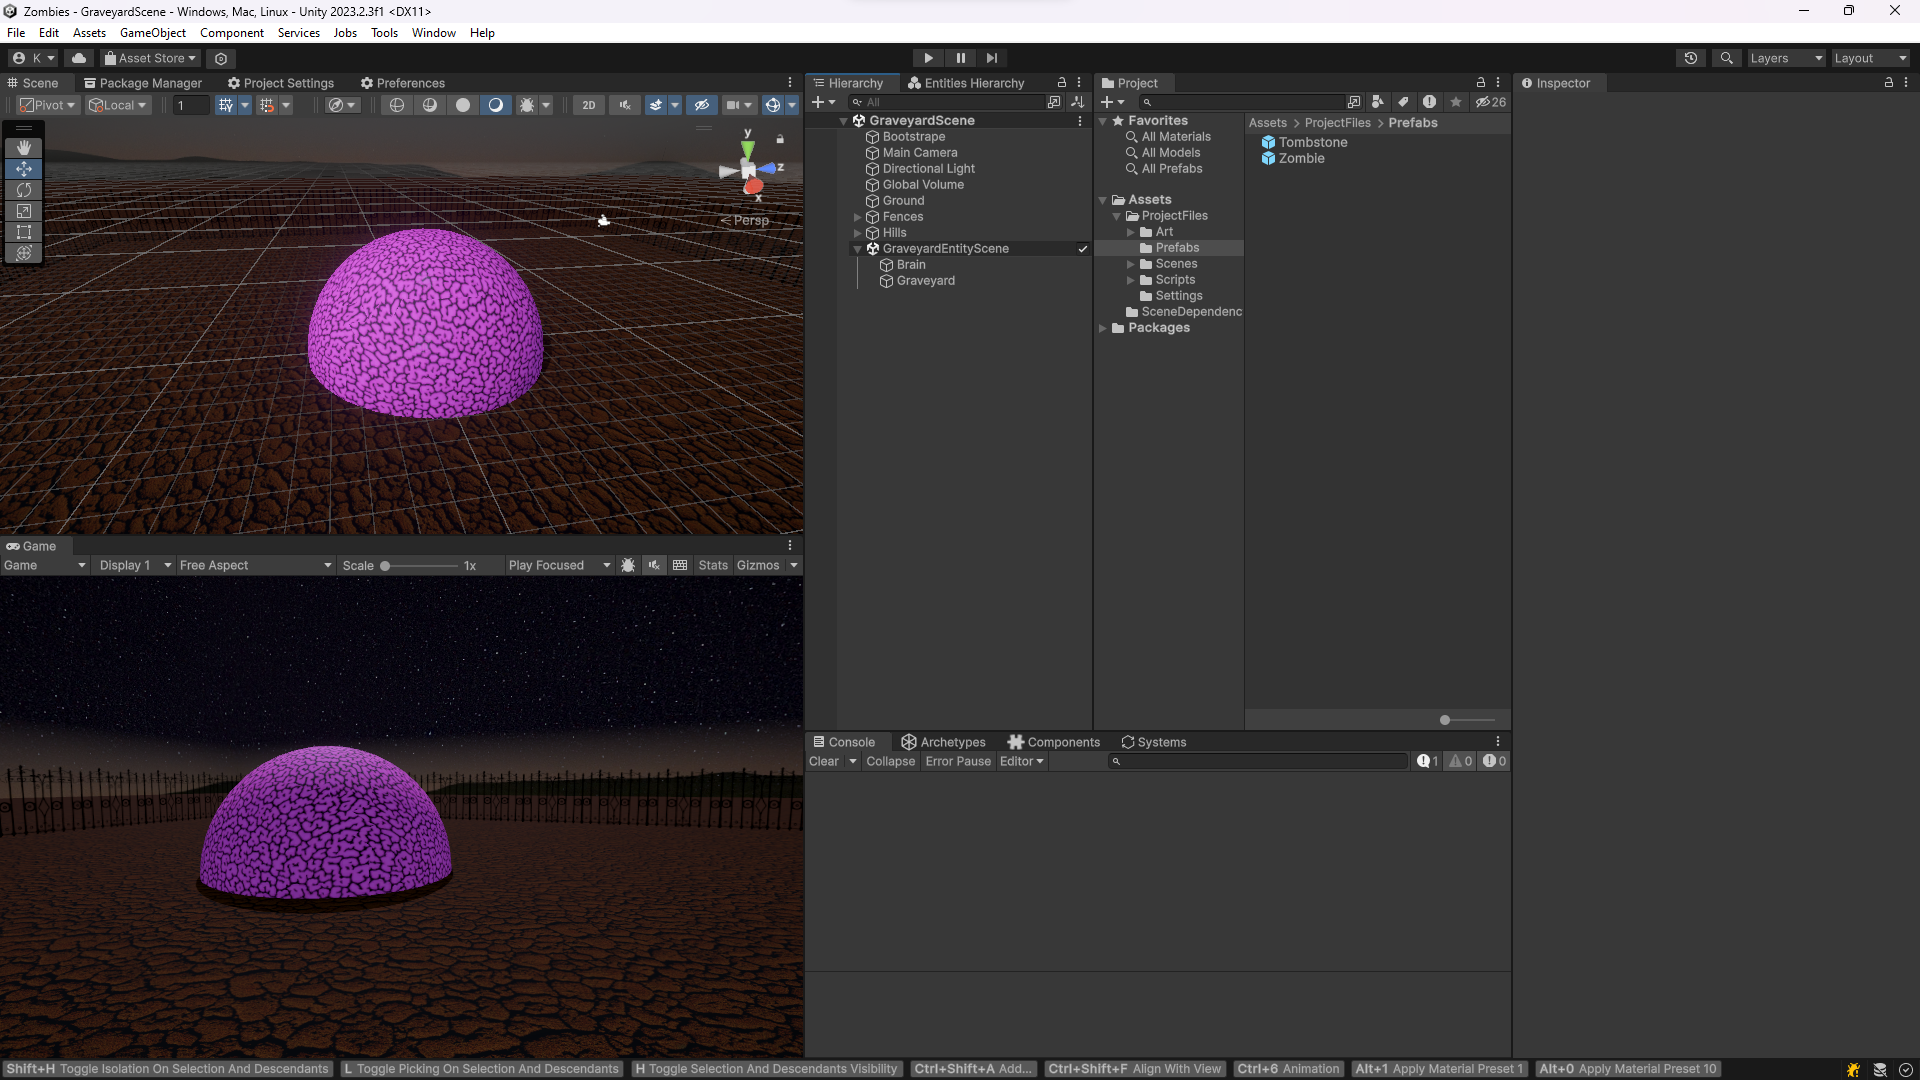The width and height of the screenshot is (1920, 1080).
Task: Select the Scale tool
Action: [24, 211]
